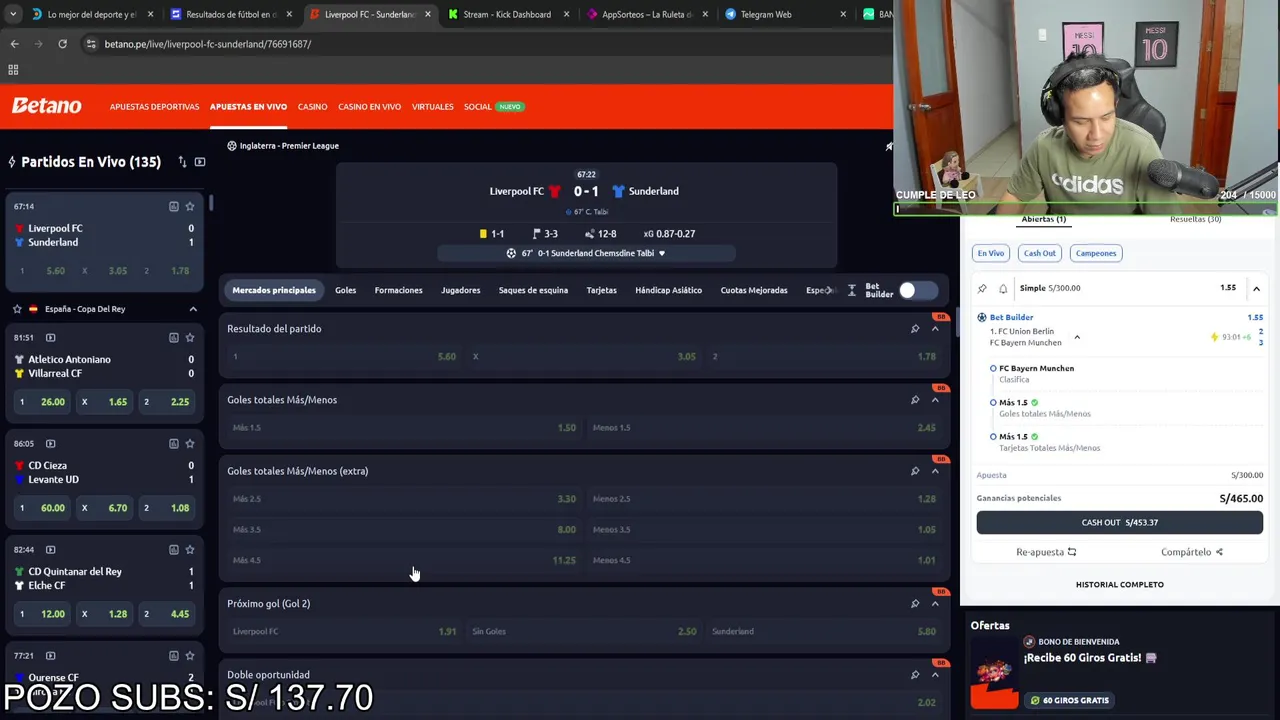Claim the 60 GIROS GRATIS offer
Image resolution: width=1280 pixels, height=720 pixels.
1069,700
